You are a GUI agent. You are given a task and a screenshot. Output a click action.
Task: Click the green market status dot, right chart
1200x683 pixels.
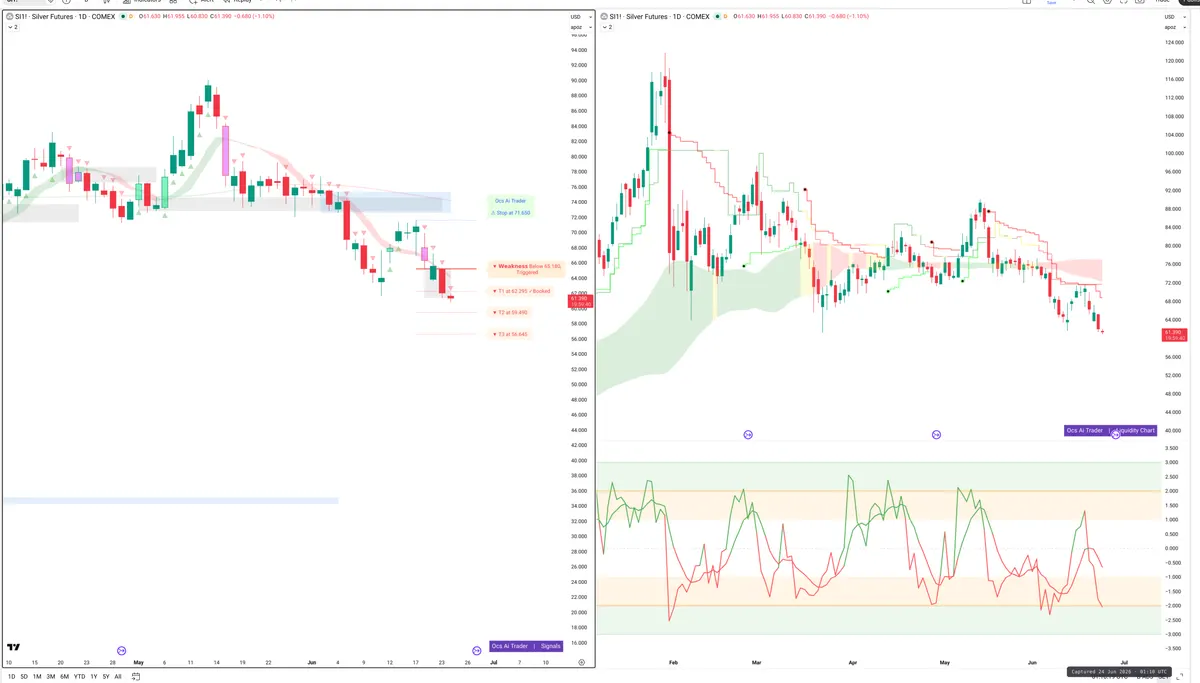(x=719, y=17)
